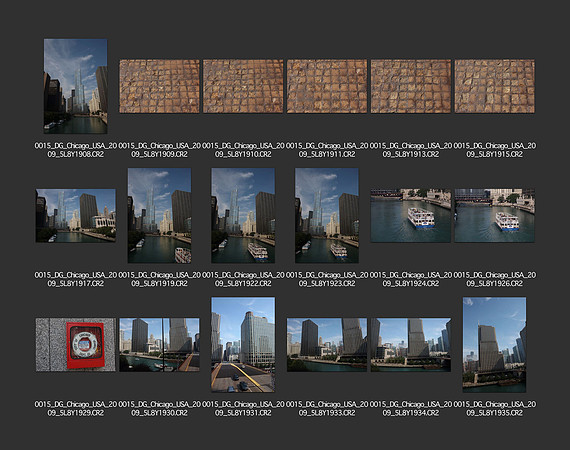Click portrait river thumbnail 5L8Y1923.CR2
This screenshot has height=450, width=570.
pyautogui.click(x=327, y=216)
